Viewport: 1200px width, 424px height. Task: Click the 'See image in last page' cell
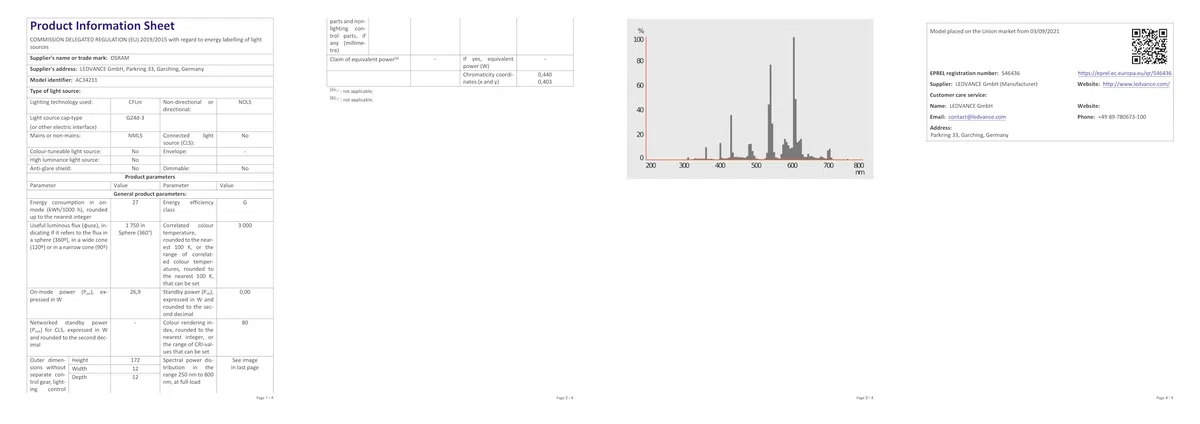[x=244, y=363]
